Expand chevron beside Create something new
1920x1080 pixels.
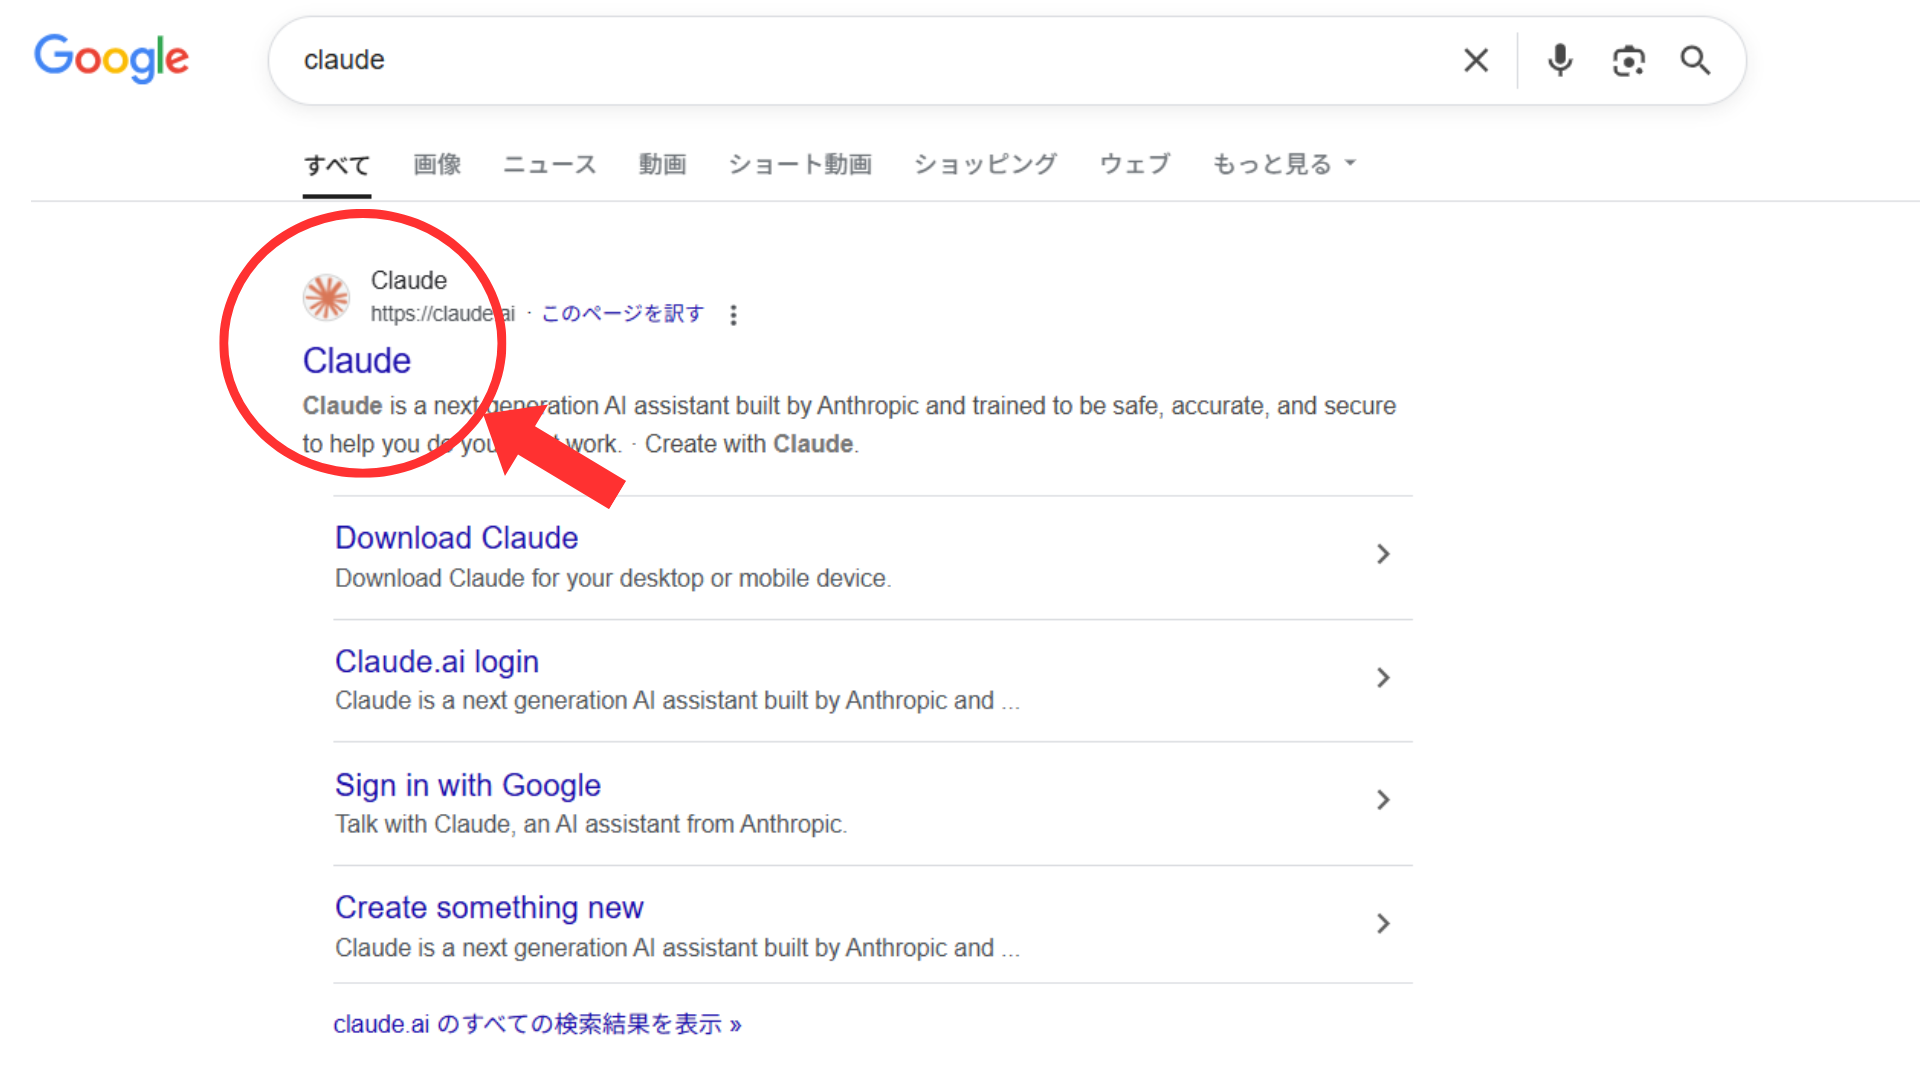1383,924
